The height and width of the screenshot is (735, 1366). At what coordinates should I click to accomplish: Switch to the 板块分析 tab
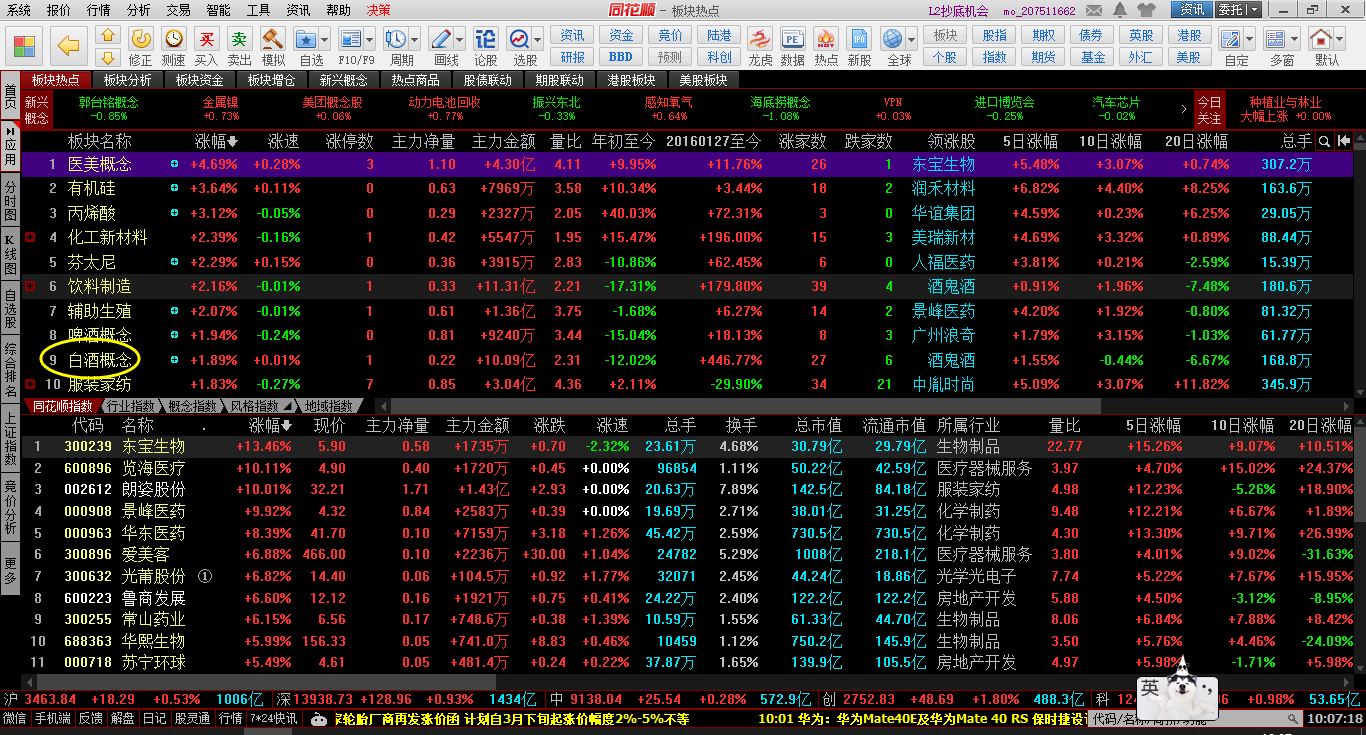[x=128, y=80]
